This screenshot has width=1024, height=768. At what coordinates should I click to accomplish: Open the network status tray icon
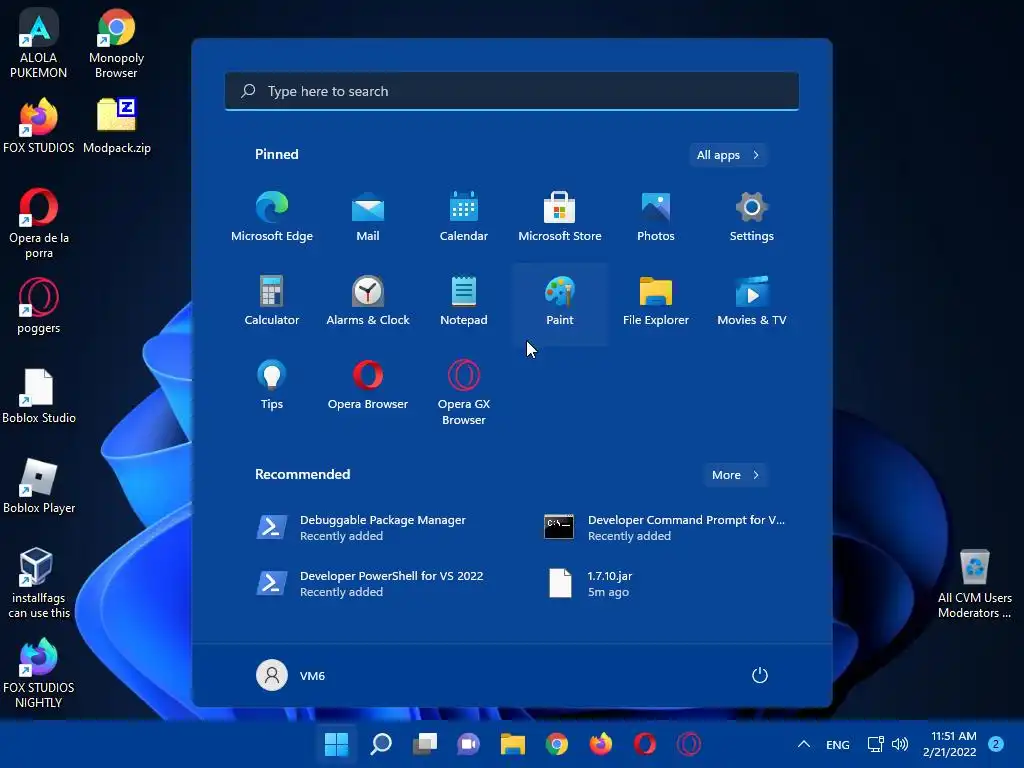(x=875, y=744)
